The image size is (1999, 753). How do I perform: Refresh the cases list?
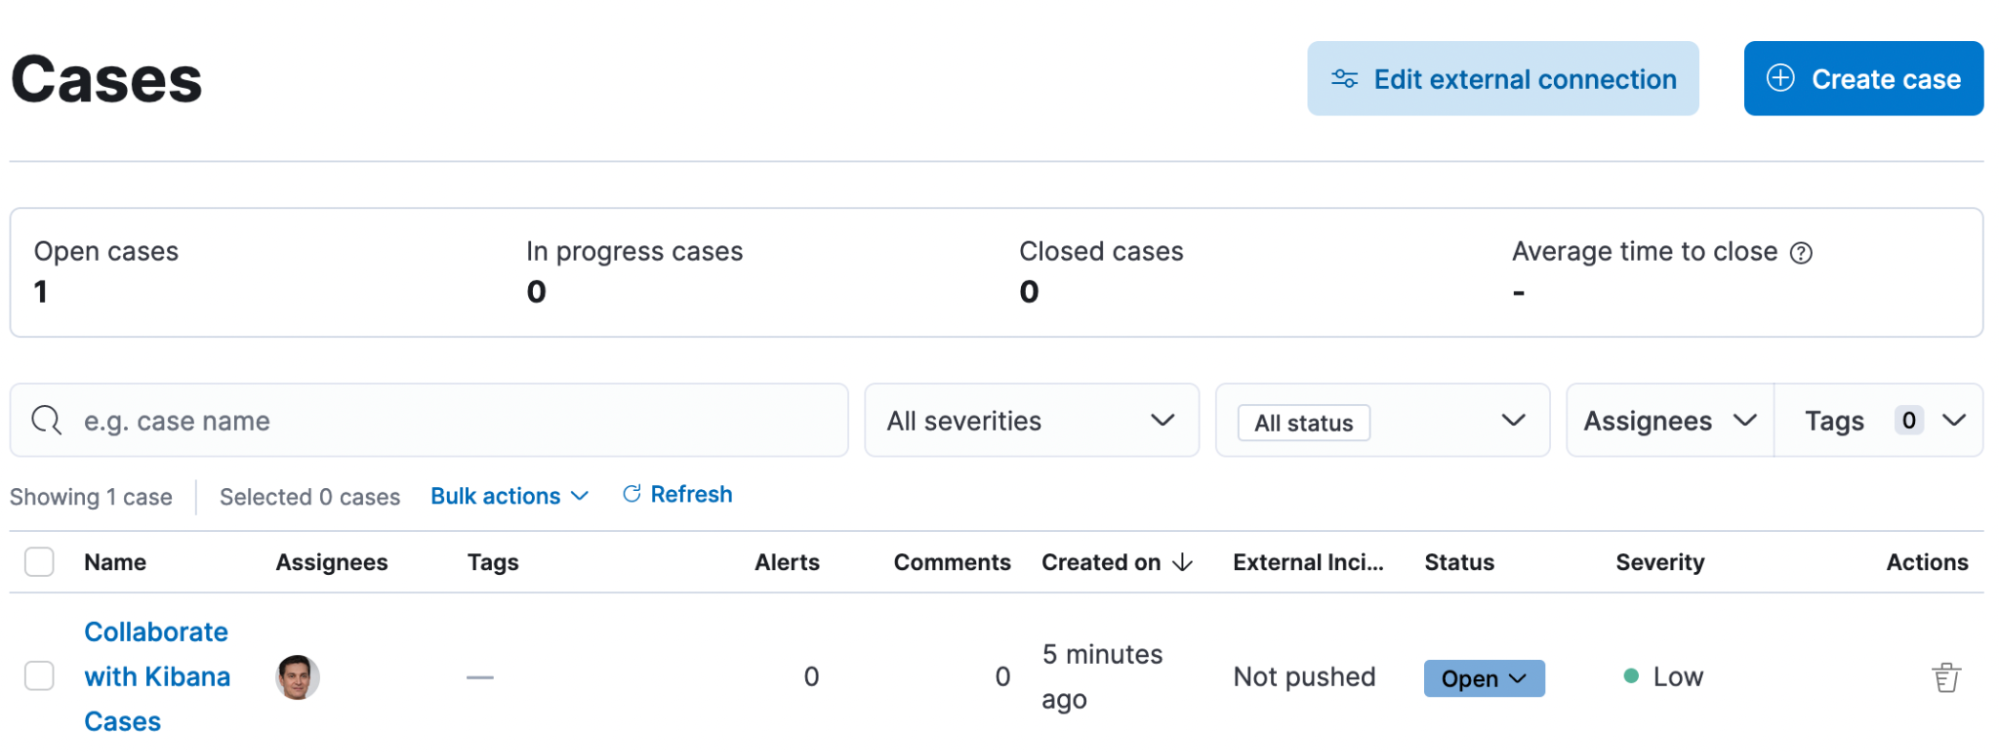pos(677,495)
